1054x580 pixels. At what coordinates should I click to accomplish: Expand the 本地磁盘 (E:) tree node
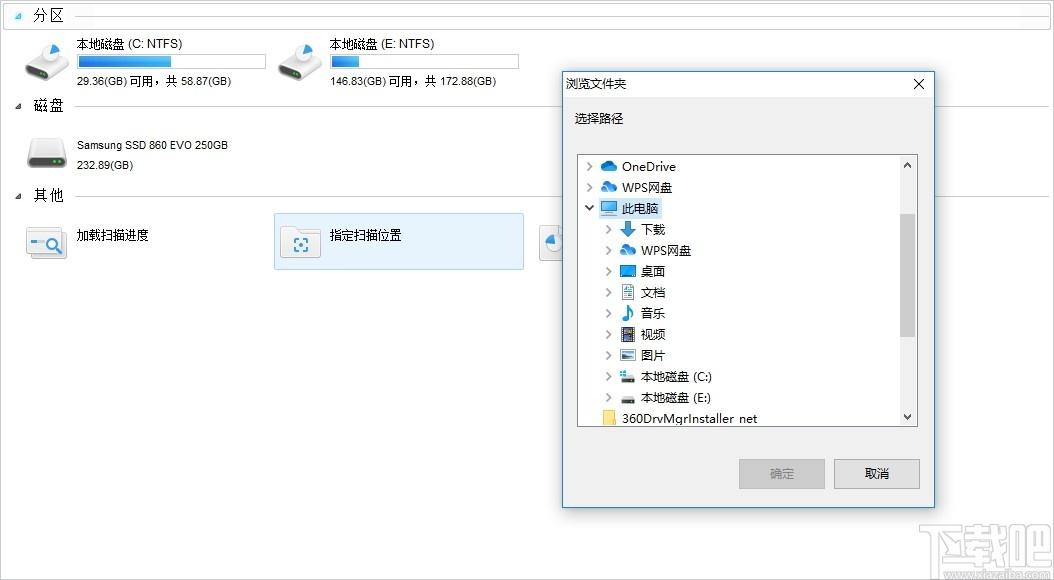[608, 397]
